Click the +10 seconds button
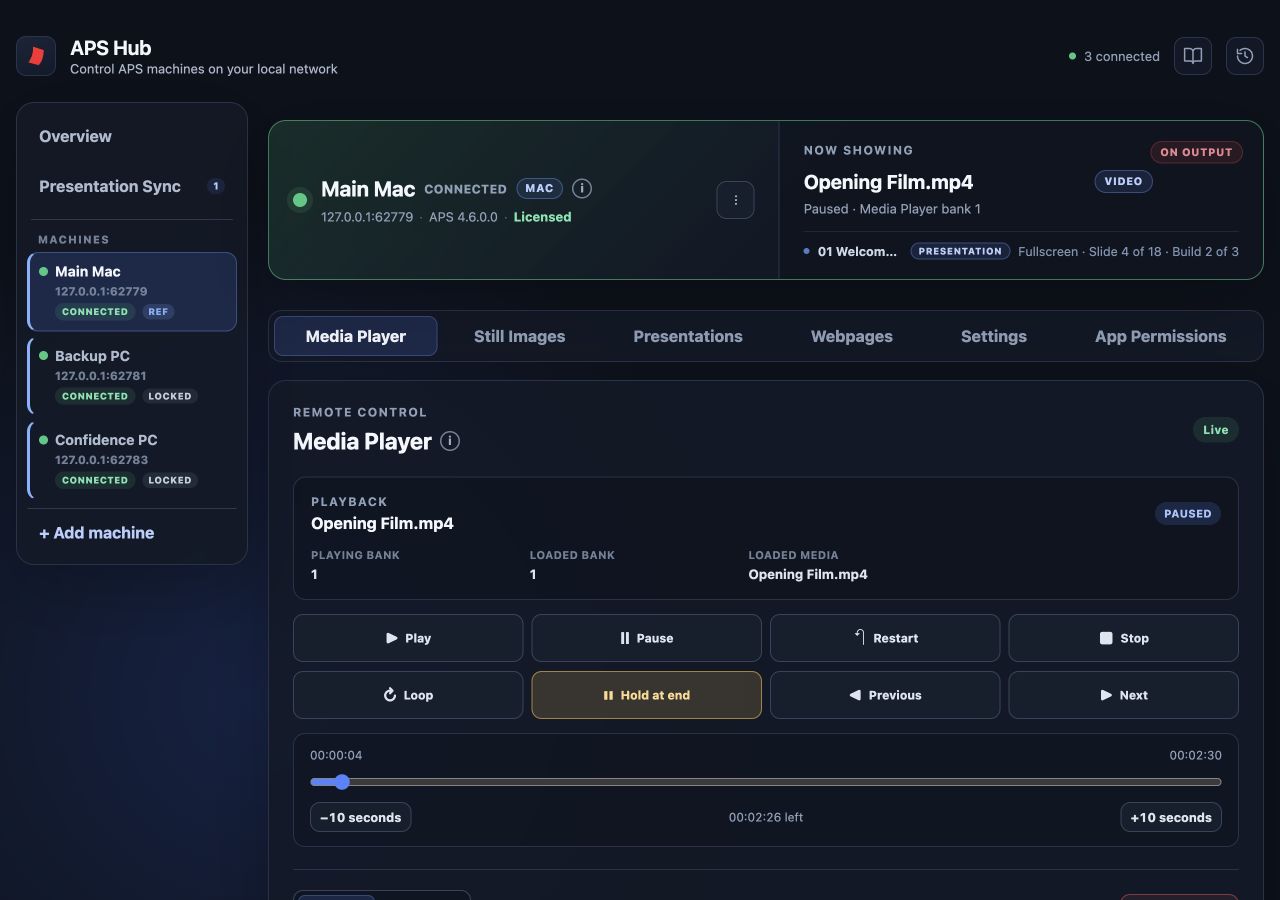Screen dimensions: 1280x900 pos(1171,817)
